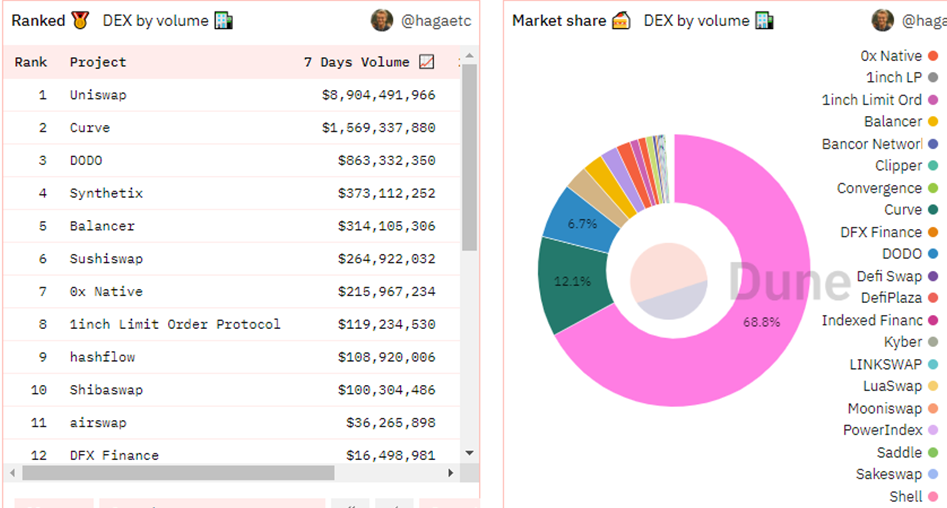Click the $36,265,898 volume value

click(x=391, y=423)
